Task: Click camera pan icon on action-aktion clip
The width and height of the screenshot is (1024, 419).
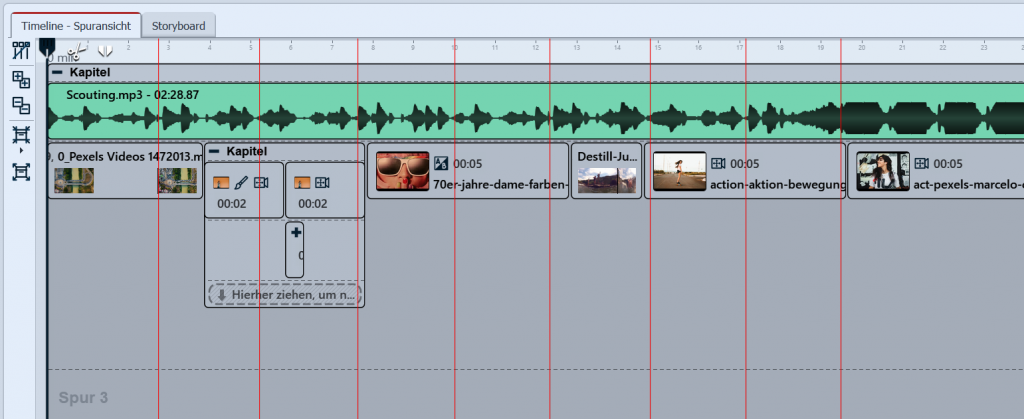Action: click(x=718, y=163)
